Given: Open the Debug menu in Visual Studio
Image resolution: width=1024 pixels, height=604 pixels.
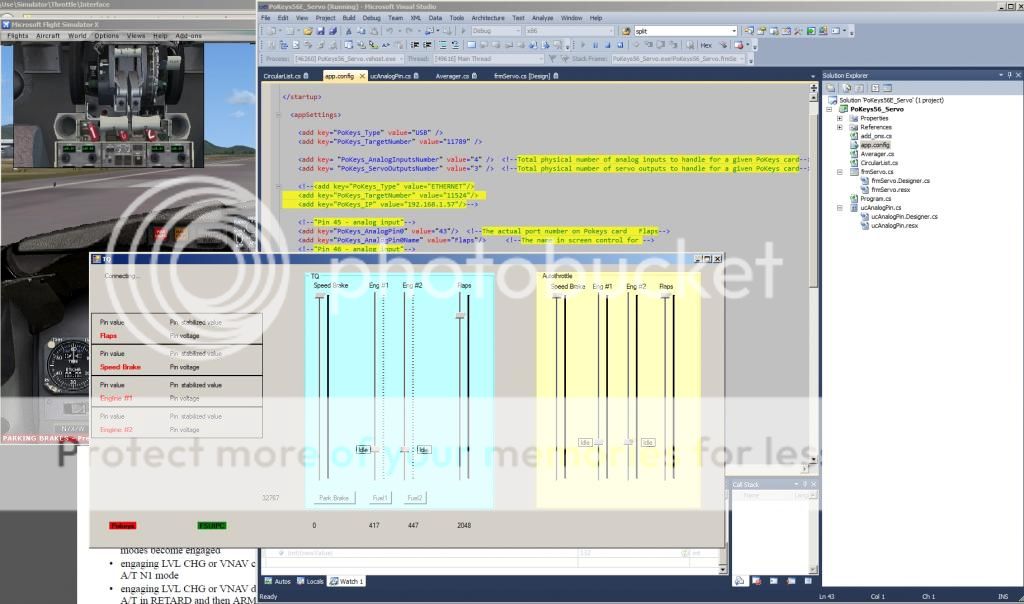Looking at the screenshot, I should 371,18.
